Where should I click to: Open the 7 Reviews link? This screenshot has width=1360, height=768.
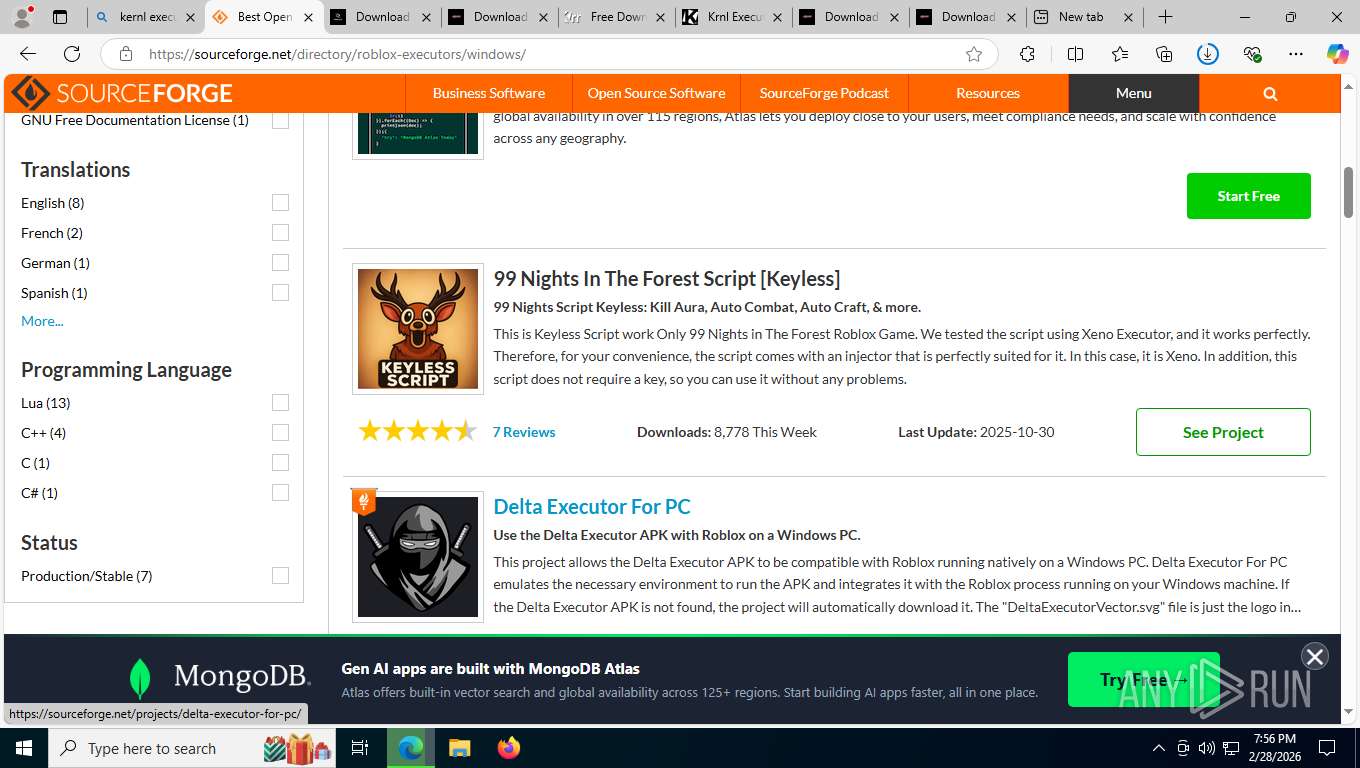pyautogui.click(x=524, y=432)
